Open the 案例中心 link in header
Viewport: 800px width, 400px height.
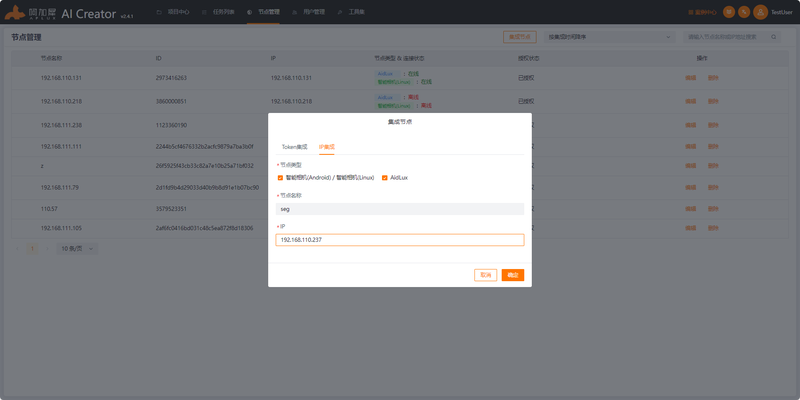702,12
